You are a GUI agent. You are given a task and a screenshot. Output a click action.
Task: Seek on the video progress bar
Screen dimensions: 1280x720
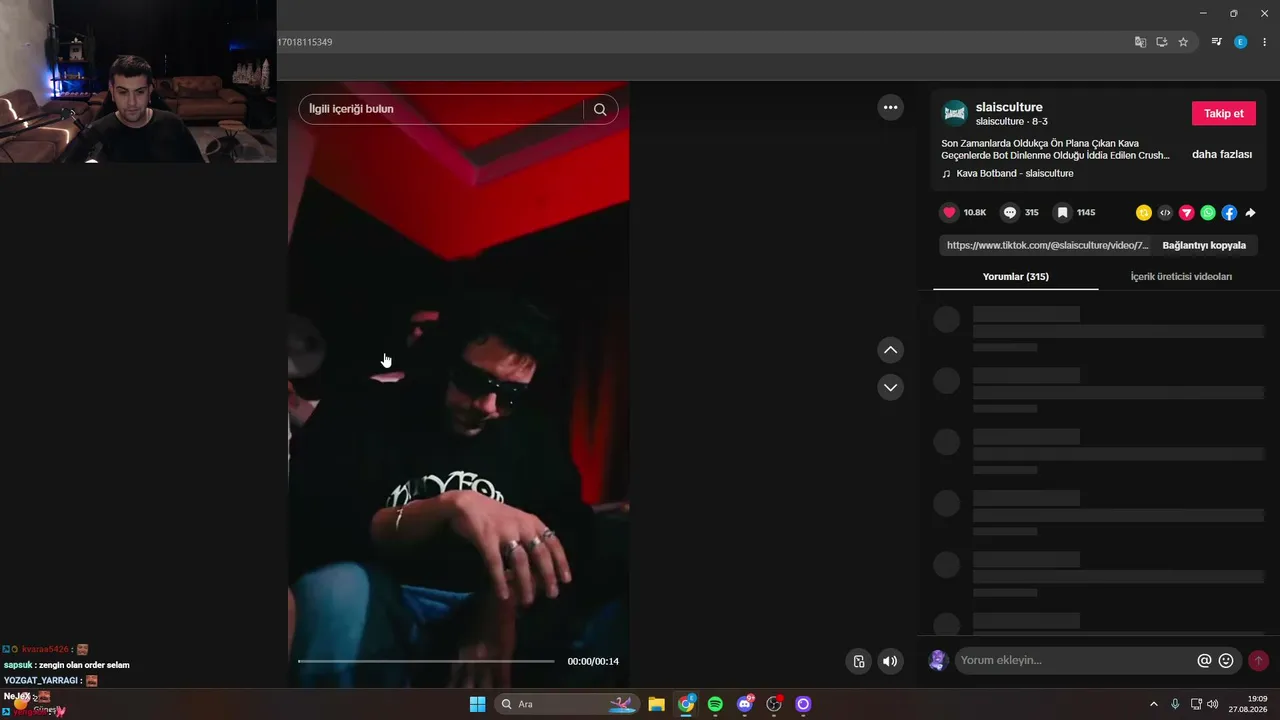(x=426, y=661)
